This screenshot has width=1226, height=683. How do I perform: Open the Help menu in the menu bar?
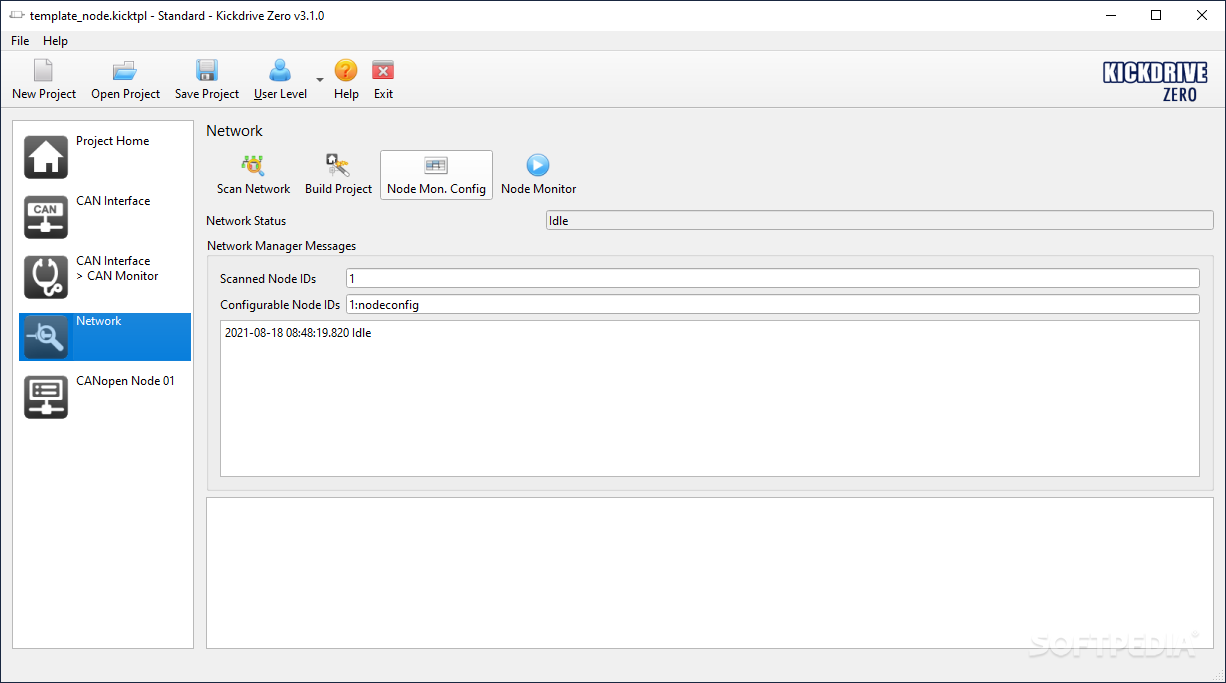(x=56, y=41)
